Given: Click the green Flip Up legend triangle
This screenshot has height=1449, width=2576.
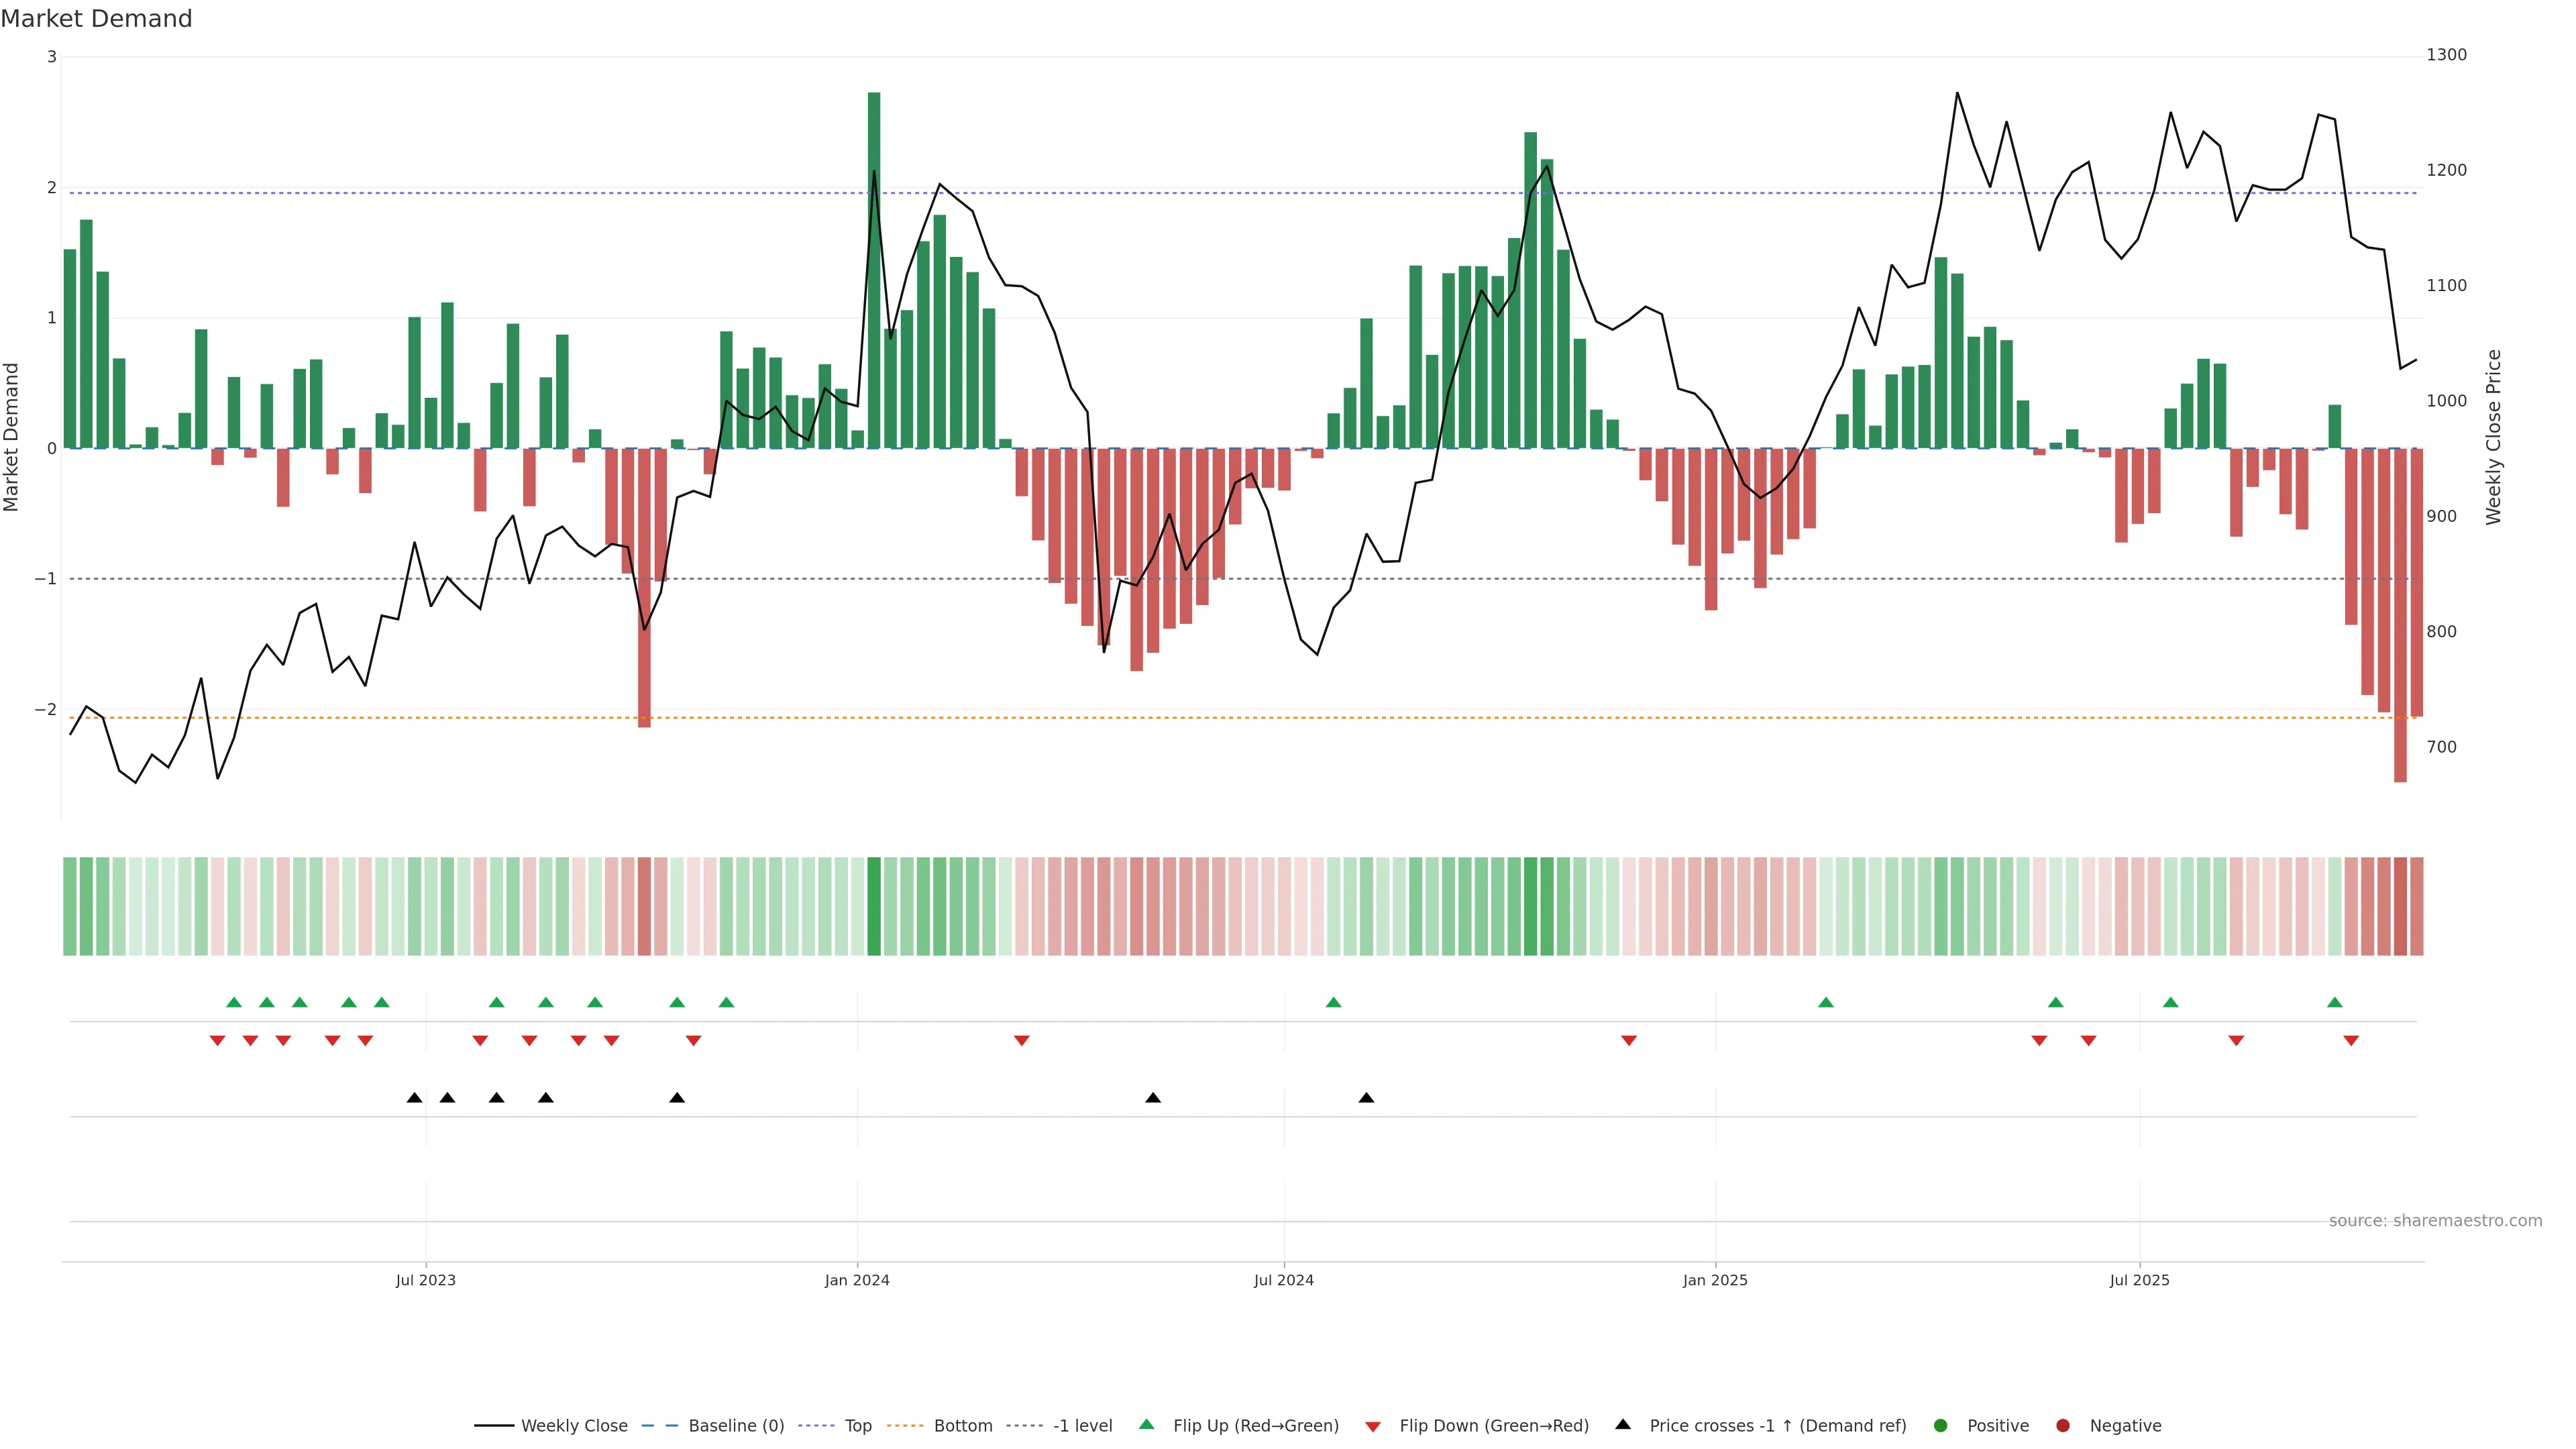Looking at the screenshot, I should 1146,1425.
